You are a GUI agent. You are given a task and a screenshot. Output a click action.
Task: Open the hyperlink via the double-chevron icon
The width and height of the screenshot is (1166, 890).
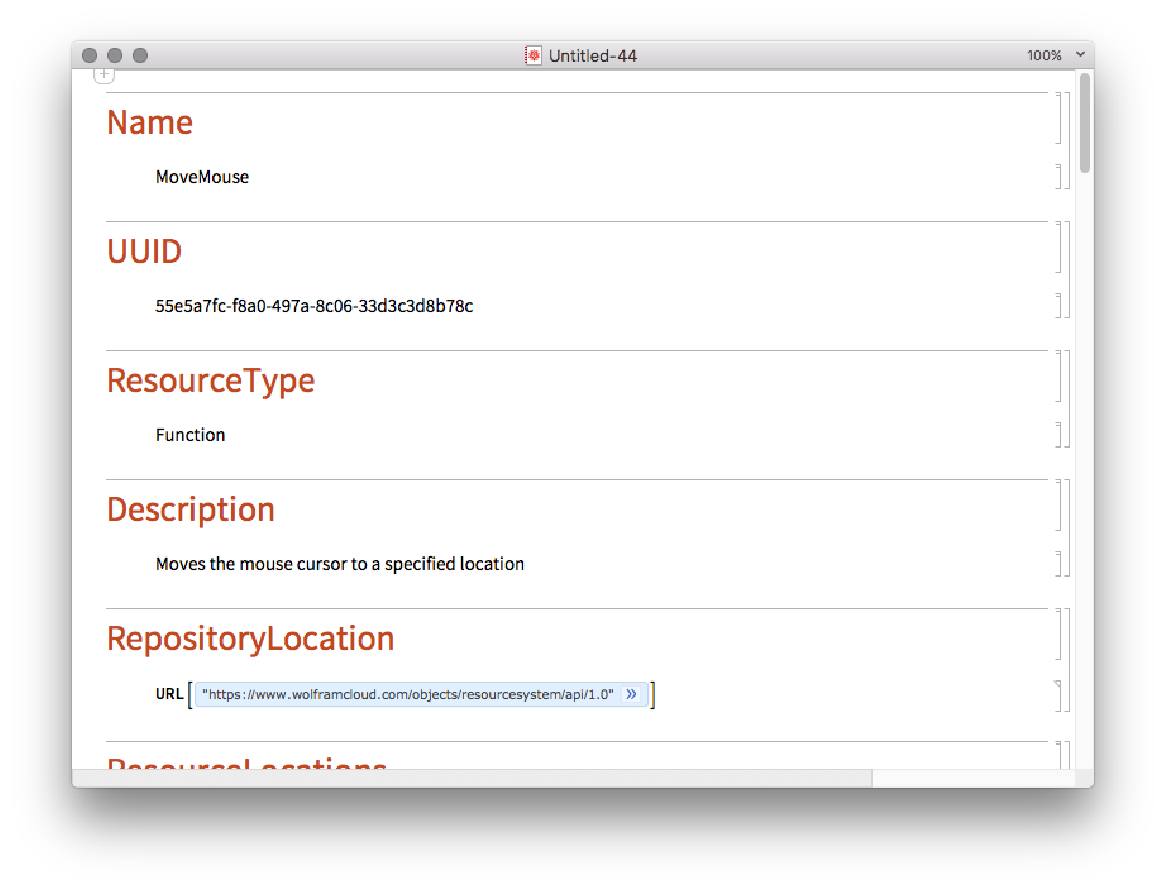[x=632, y=694]
